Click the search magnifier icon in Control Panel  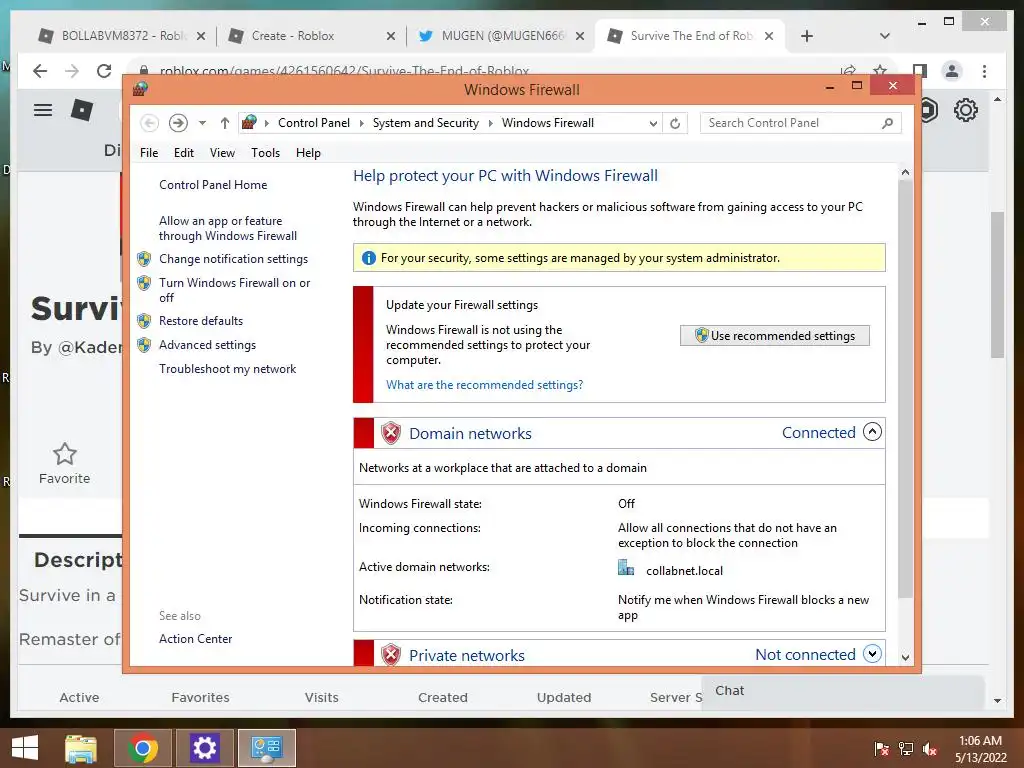point(887,123)
